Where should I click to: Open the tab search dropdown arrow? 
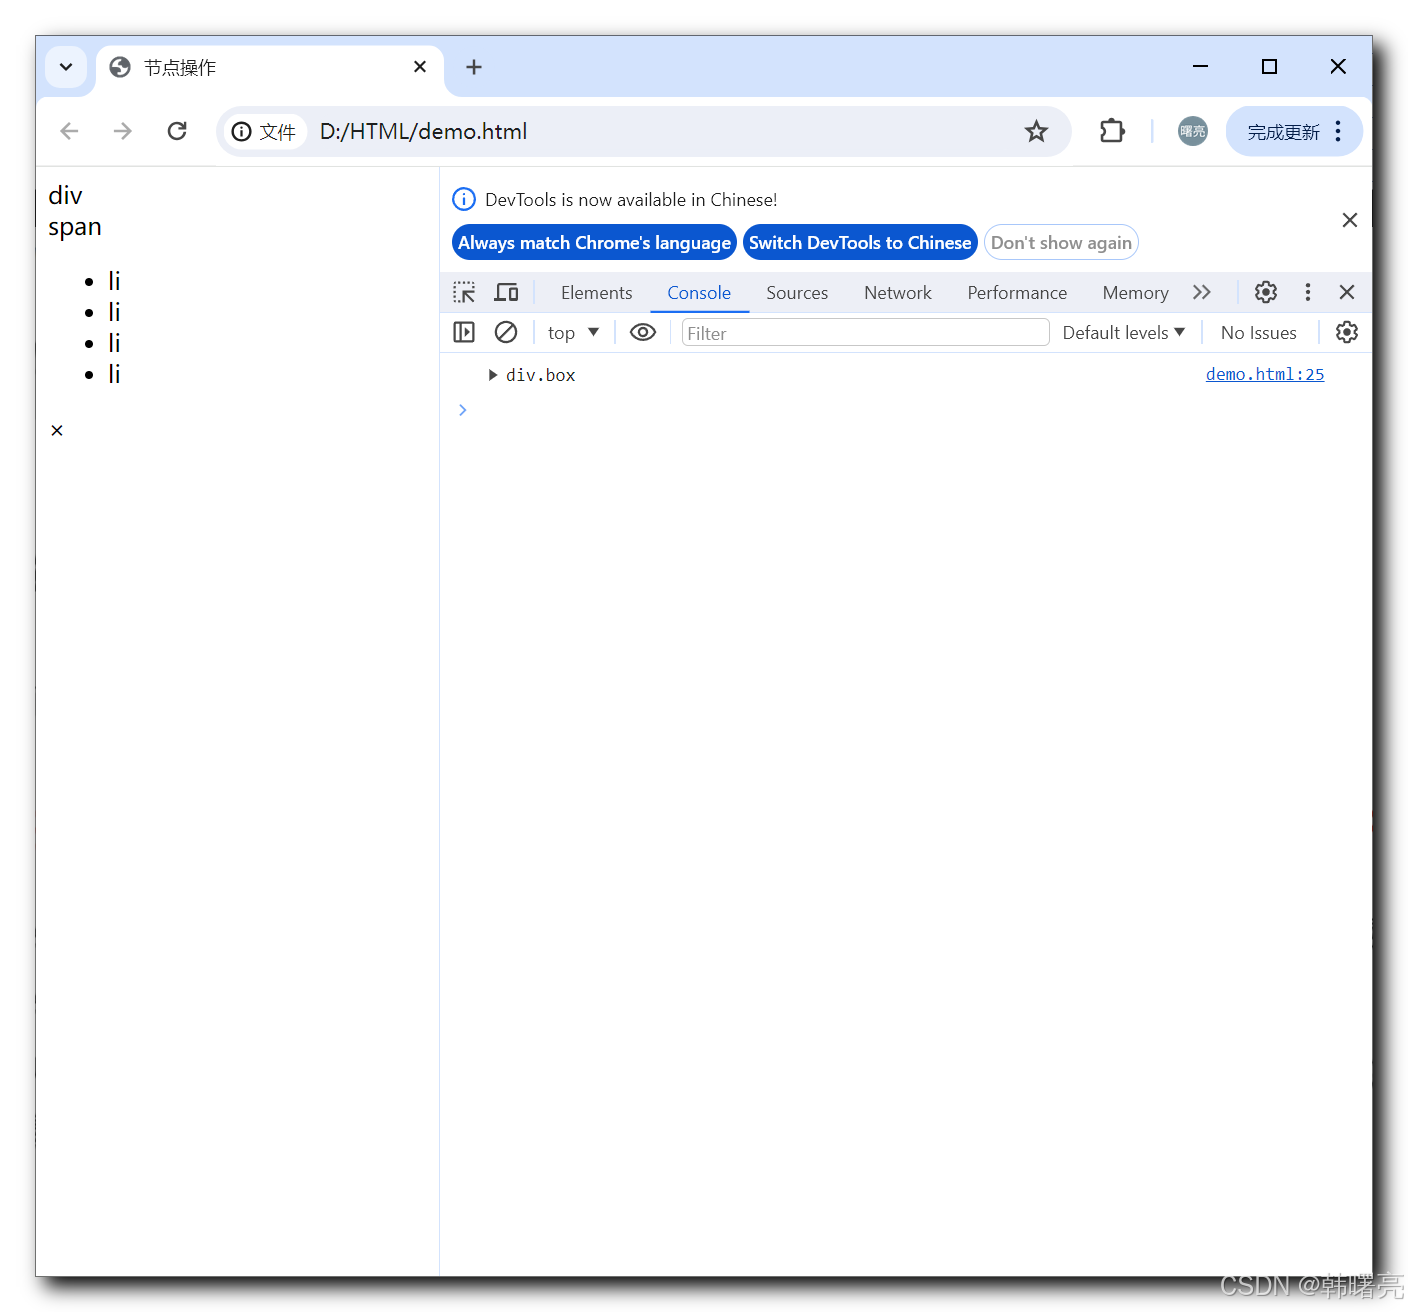click(x=66, y=67)
